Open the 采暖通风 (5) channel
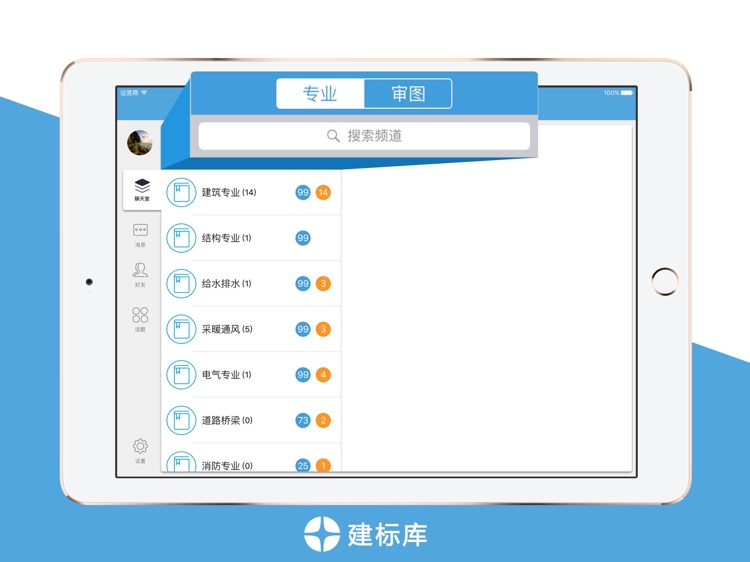The image size is (750, 562). [251, 329]
